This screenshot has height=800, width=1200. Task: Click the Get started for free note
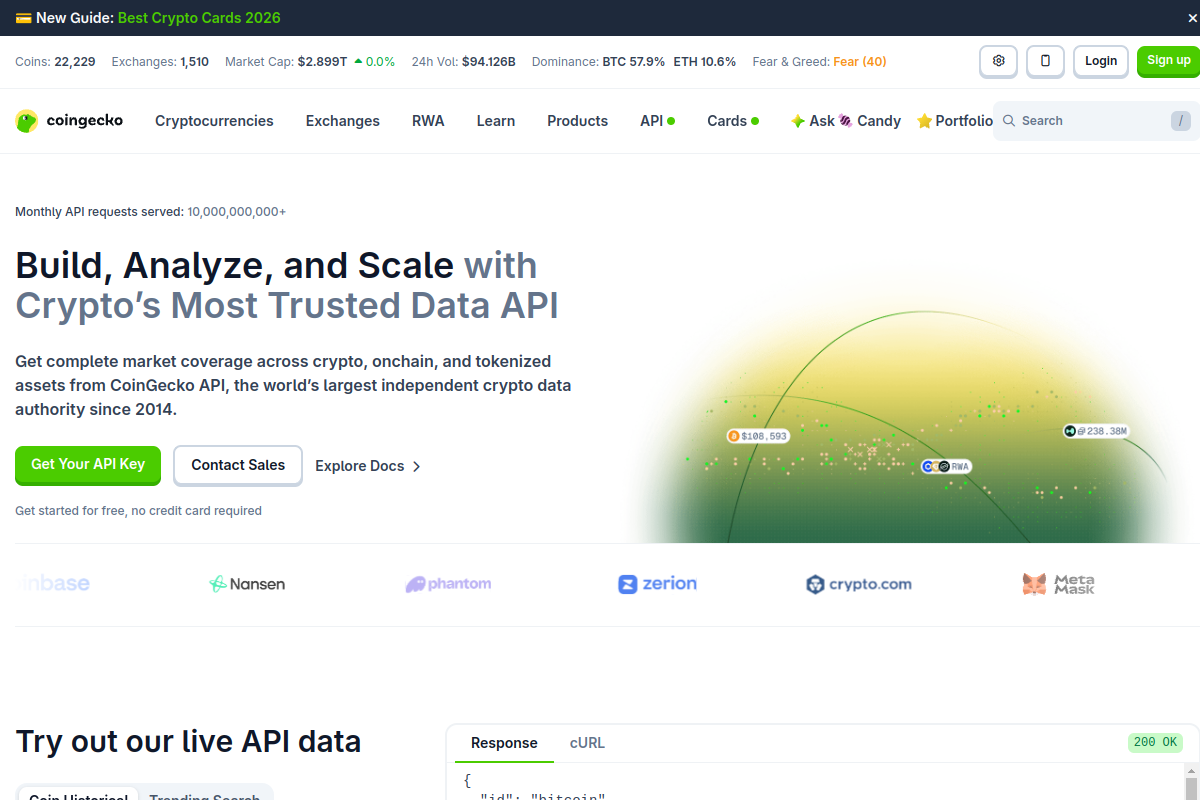click(138, 511)
